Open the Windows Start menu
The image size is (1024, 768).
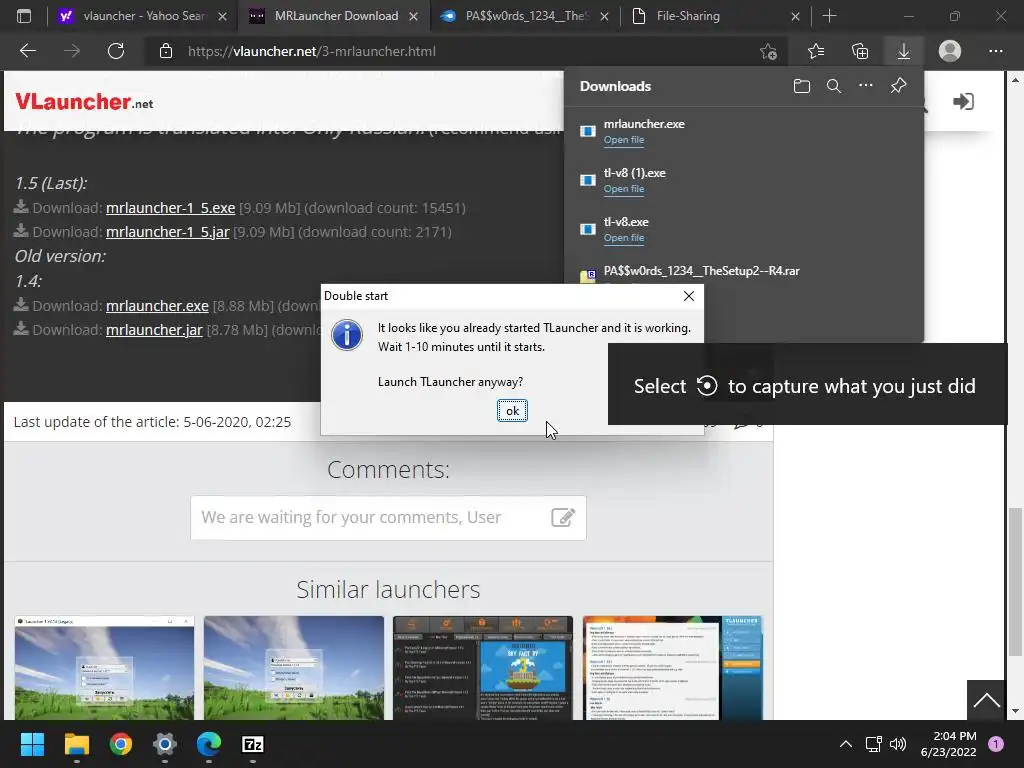(x=32, y=744)
